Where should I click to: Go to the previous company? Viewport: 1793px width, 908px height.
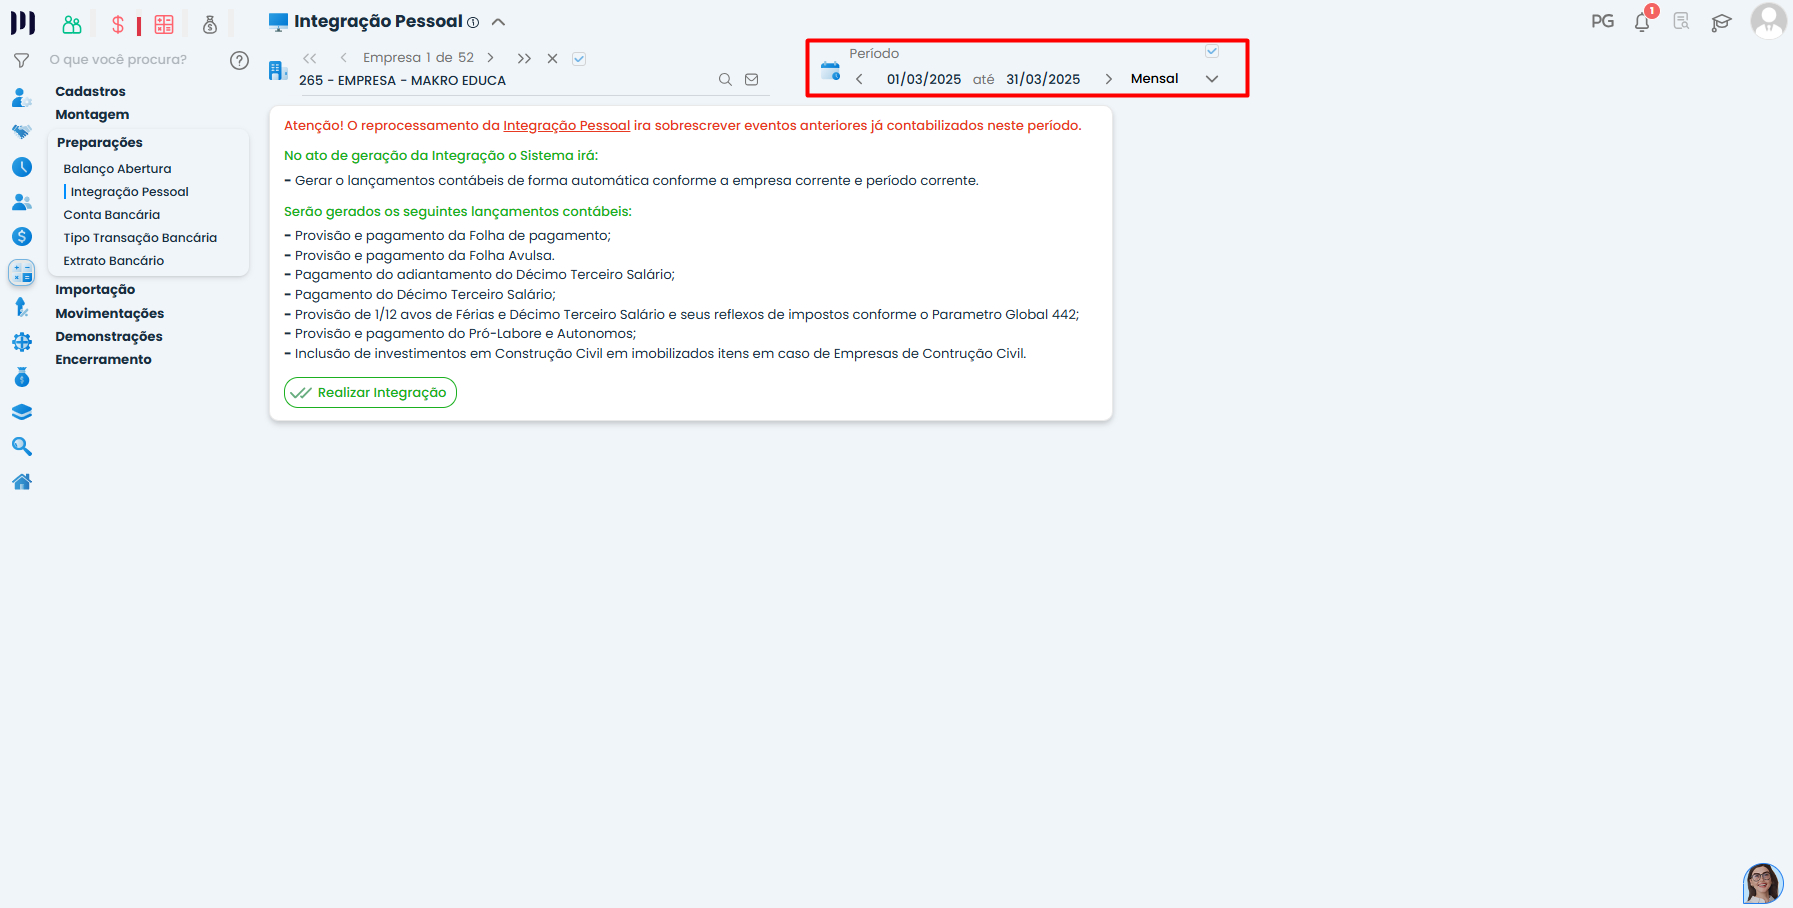pyautogui.click(x=343, y=58)
